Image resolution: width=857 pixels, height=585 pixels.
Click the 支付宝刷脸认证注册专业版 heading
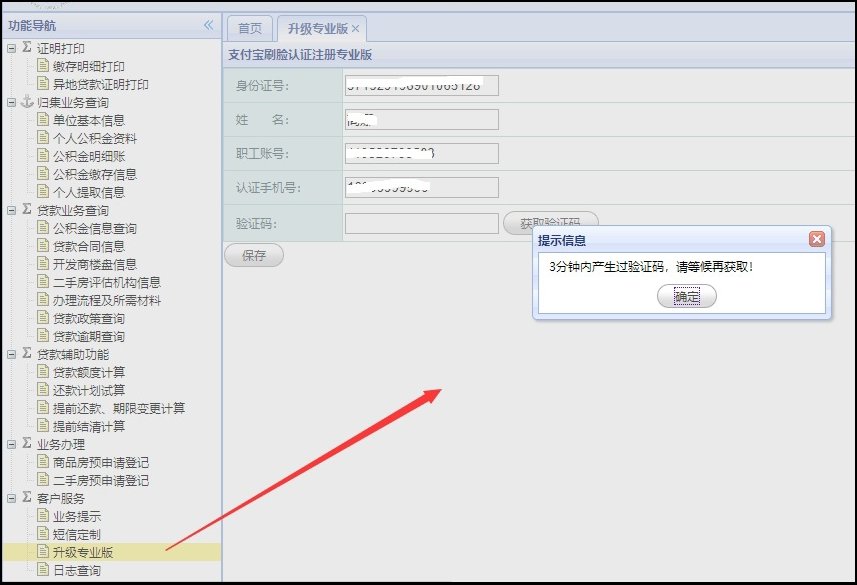[x=300, y=55]
